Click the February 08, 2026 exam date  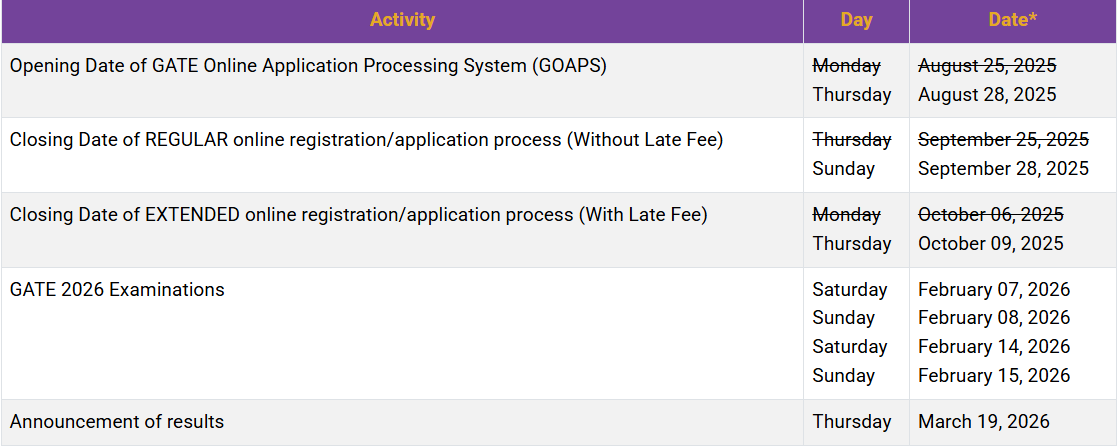click(x=994, y=317)
